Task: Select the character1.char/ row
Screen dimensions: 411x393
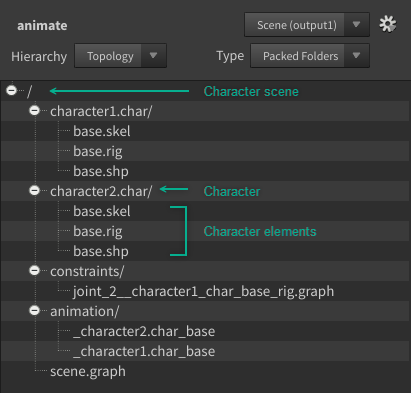Action: click(205, 111)
